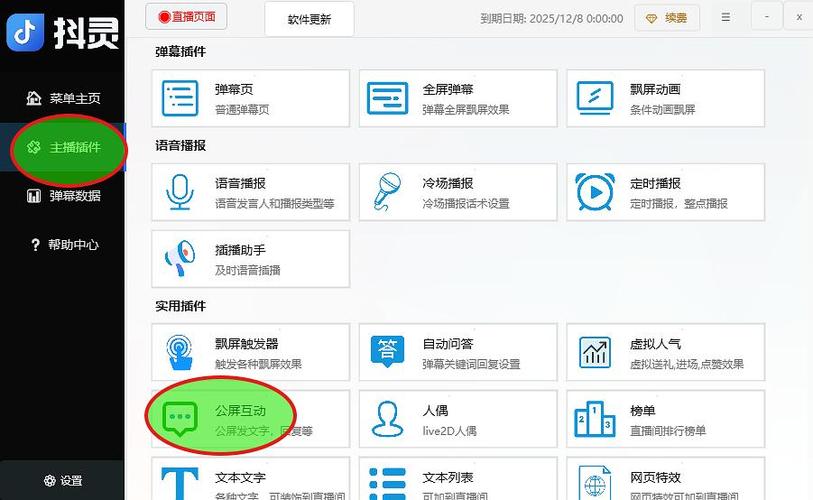Open the 弹幕页 普通弹幕页 card
The height and width of the screenshot is (500, 813).
[x=250, y=98]
